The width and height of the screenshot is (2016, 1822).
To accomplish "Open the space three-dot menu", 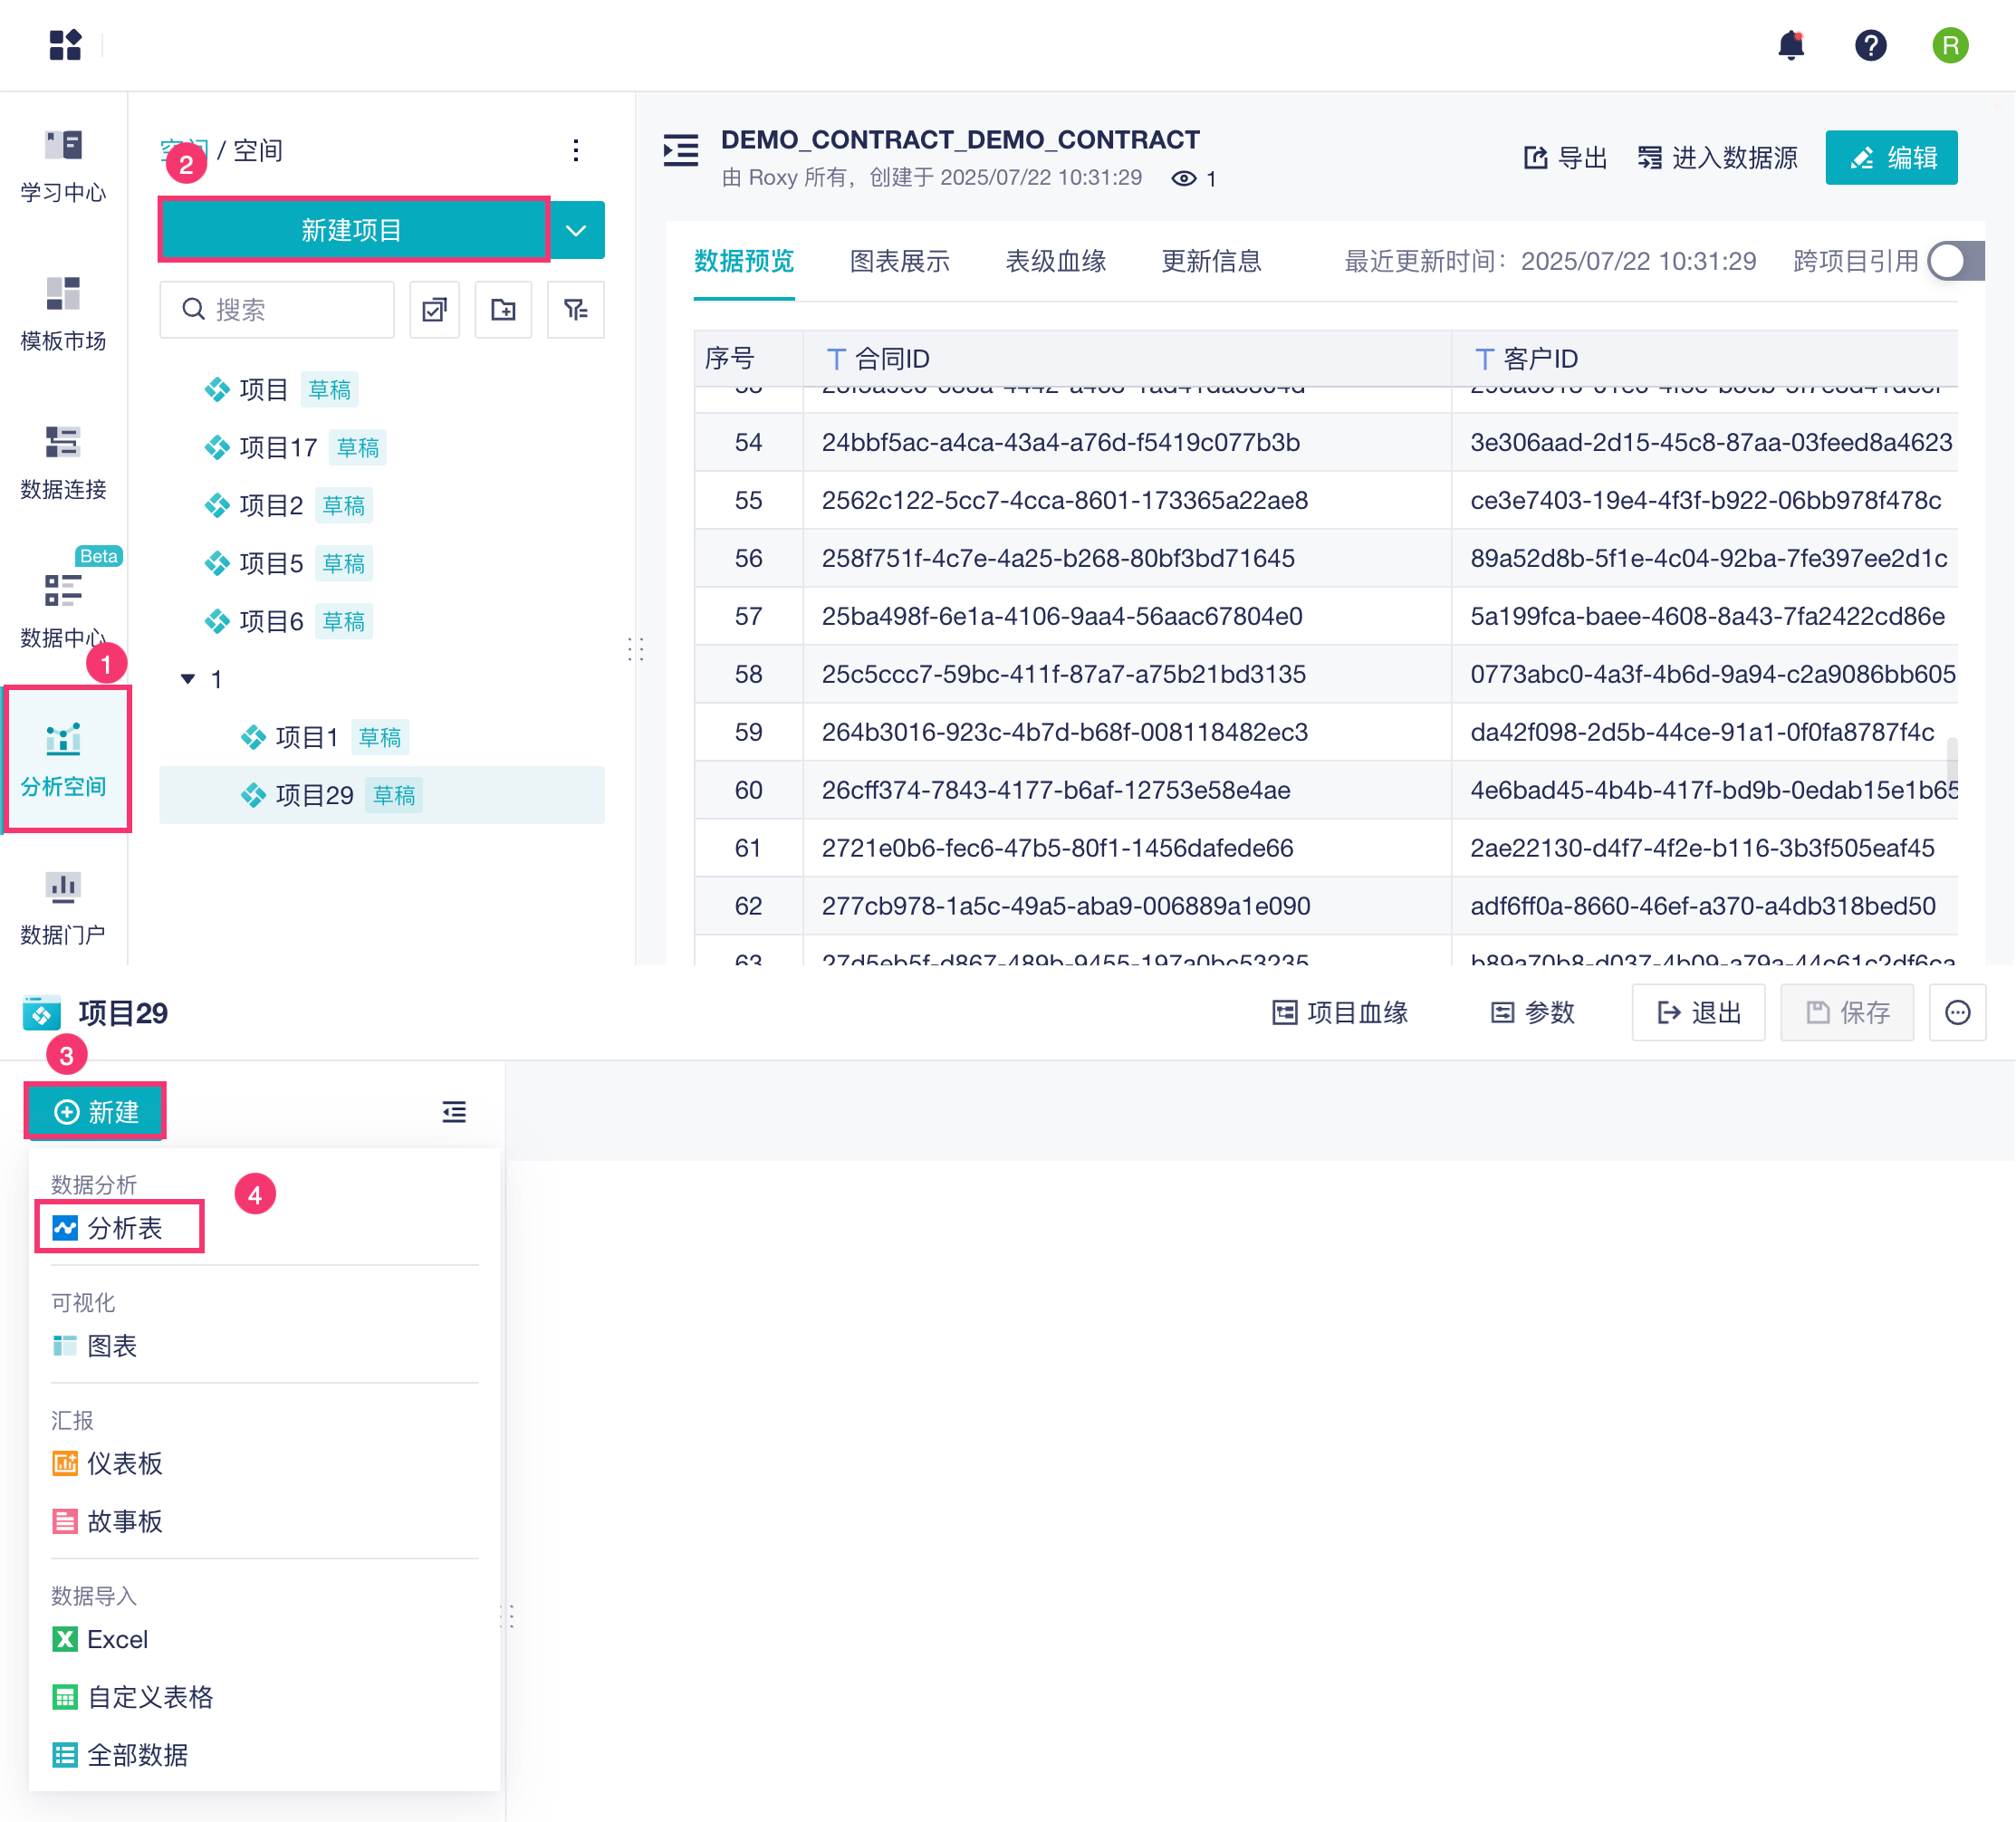I will point(575,151).
